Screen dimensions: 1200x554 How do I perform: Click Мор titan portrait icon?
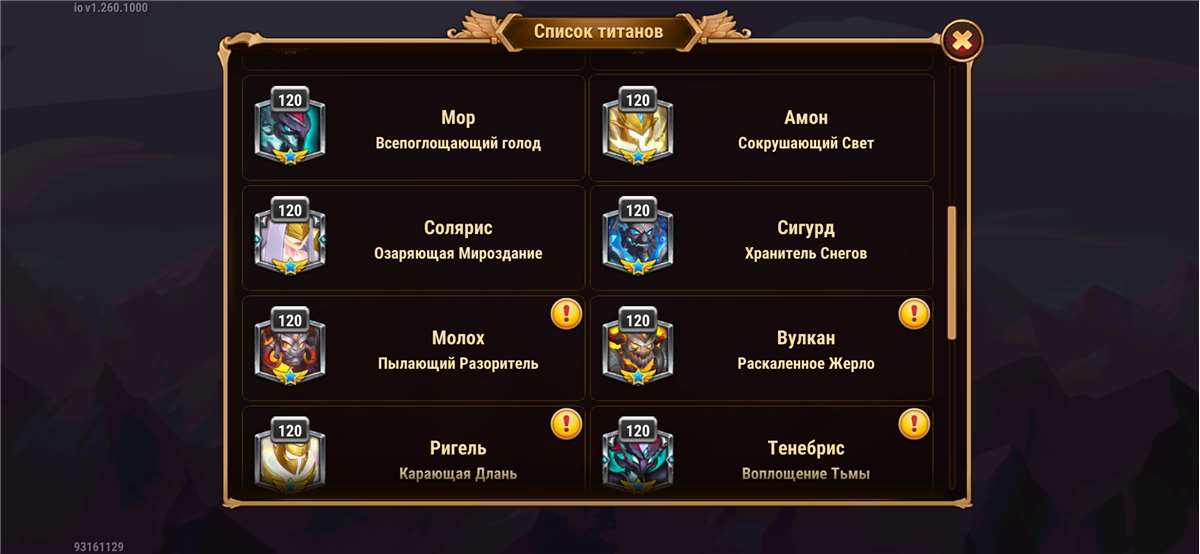(x=290, y=126)
